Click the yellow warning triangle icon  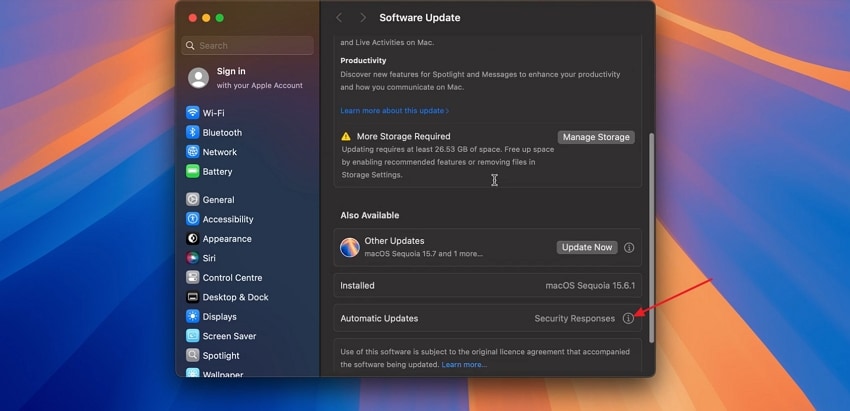[x=346, y=137]
